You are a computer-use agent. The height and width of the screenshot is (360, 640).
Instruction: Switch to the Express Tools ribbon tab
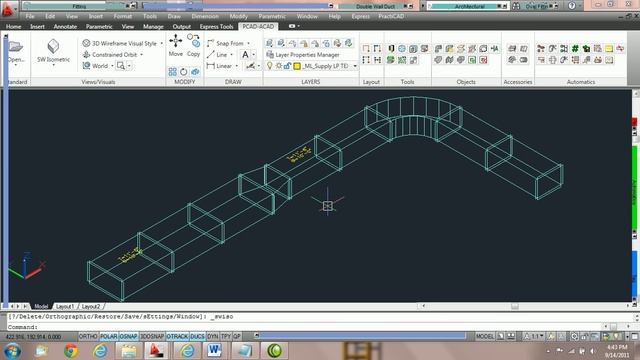216,27
